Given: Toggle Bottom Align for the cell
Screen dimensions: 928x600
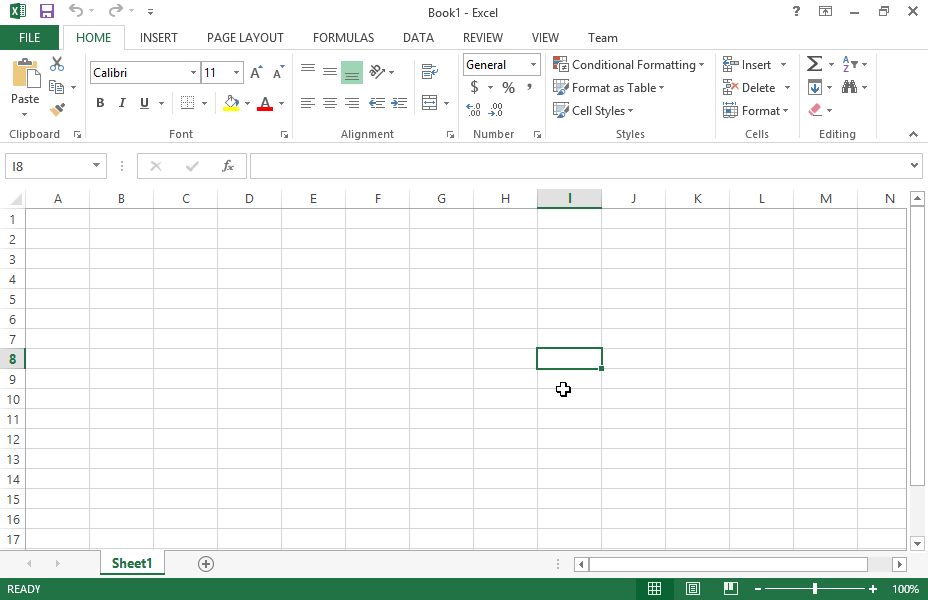Looking at the screenshot, I should coord(351,72).
